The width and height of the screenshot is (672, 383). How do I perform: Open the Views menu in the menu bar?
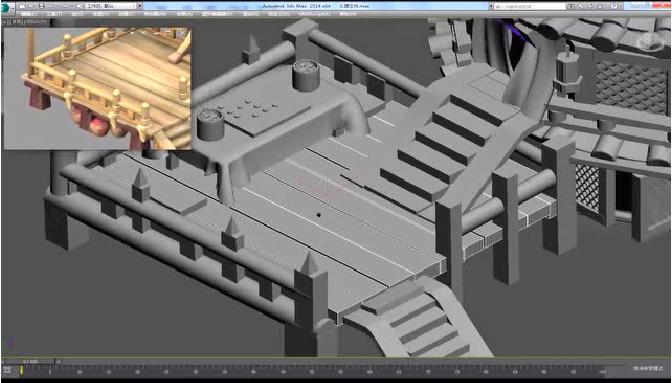click(x=101, y=14)
